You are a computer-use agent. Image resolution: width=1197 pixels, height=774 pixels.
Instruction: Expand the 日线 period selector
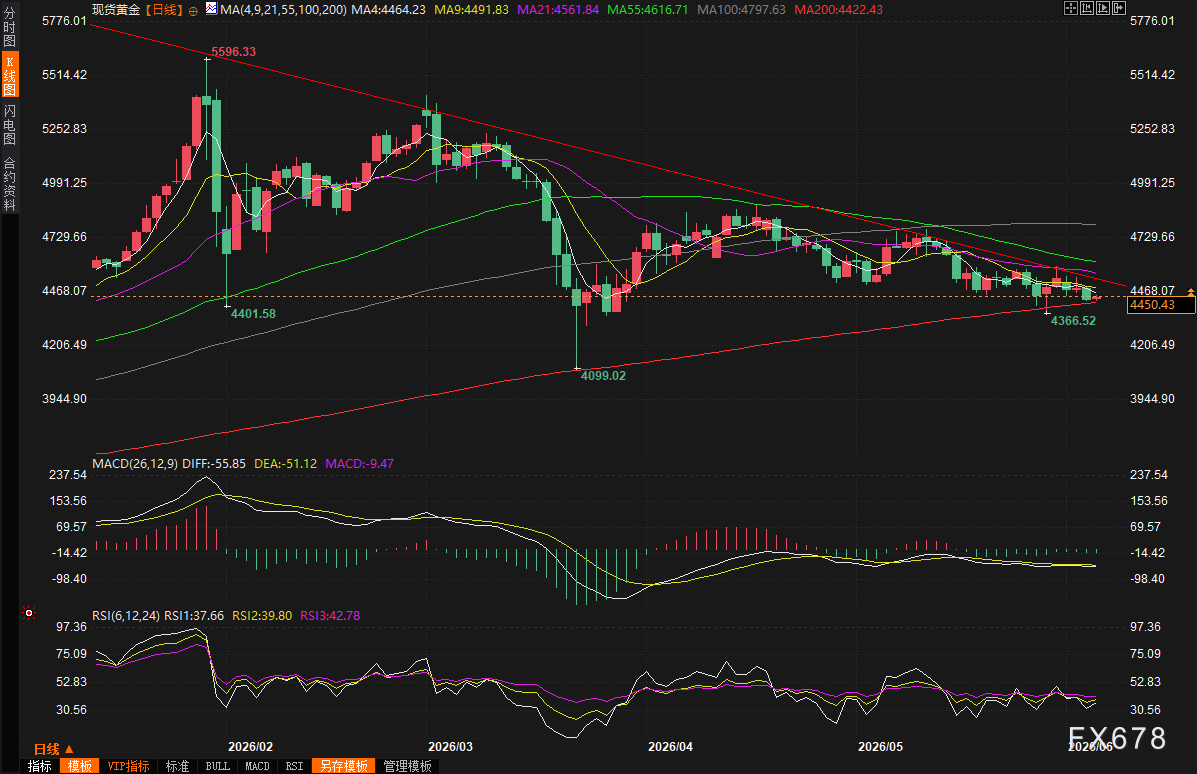[53, 749]
